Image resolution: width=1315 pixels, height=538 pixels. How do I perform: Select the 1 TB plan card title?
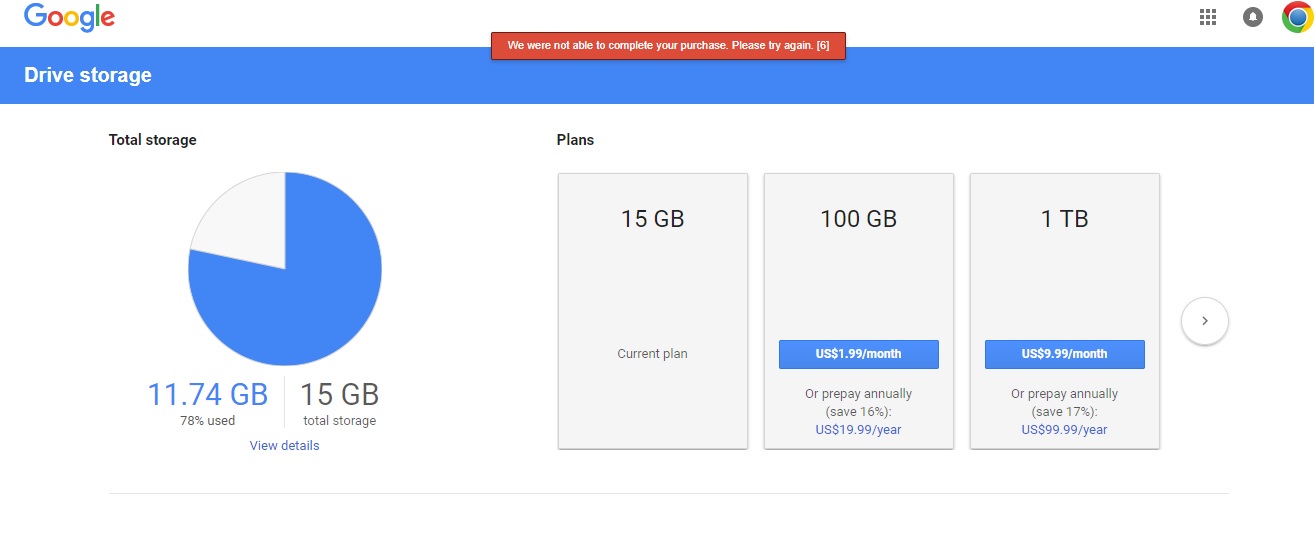pos(1064,219)
